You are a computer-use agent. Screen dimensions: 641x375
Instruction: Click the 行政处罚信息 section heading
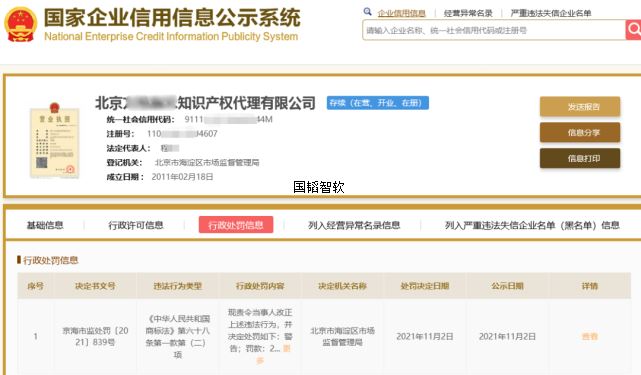[50, 260]
